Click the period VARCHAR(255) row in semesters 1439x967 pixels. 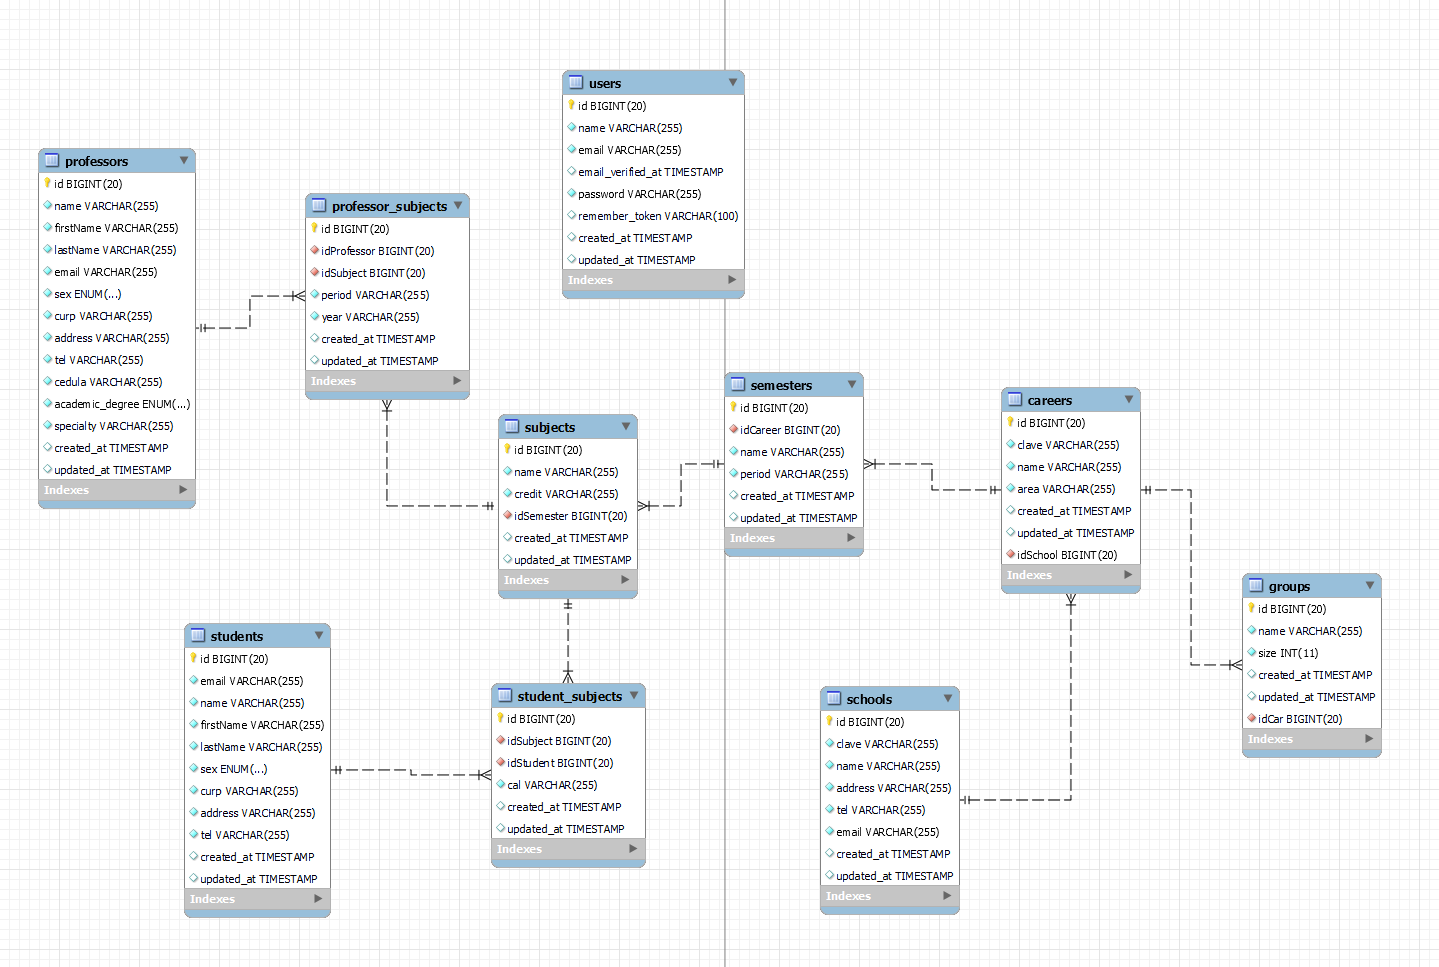pyautogui.click(x=792, y=473)
